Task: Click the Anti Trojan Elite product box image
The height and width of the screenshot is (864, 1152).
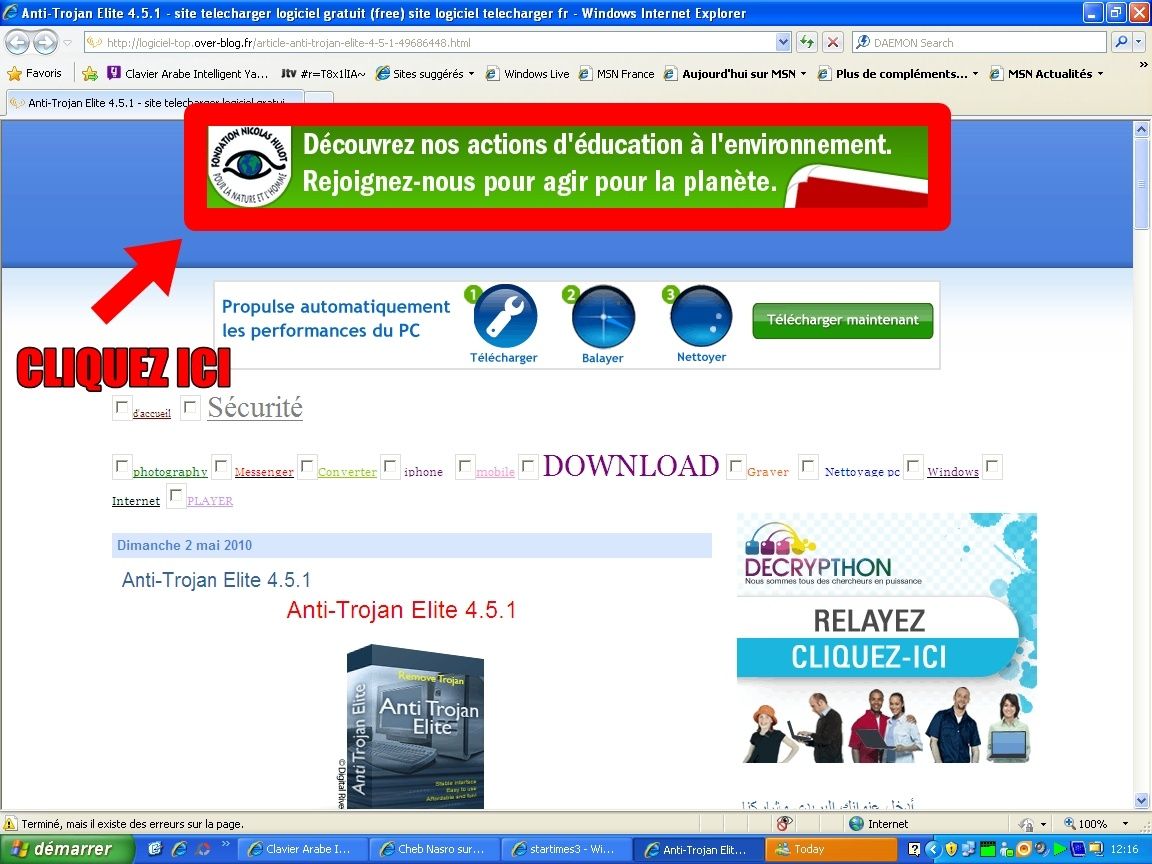Action: click(415, 727)
